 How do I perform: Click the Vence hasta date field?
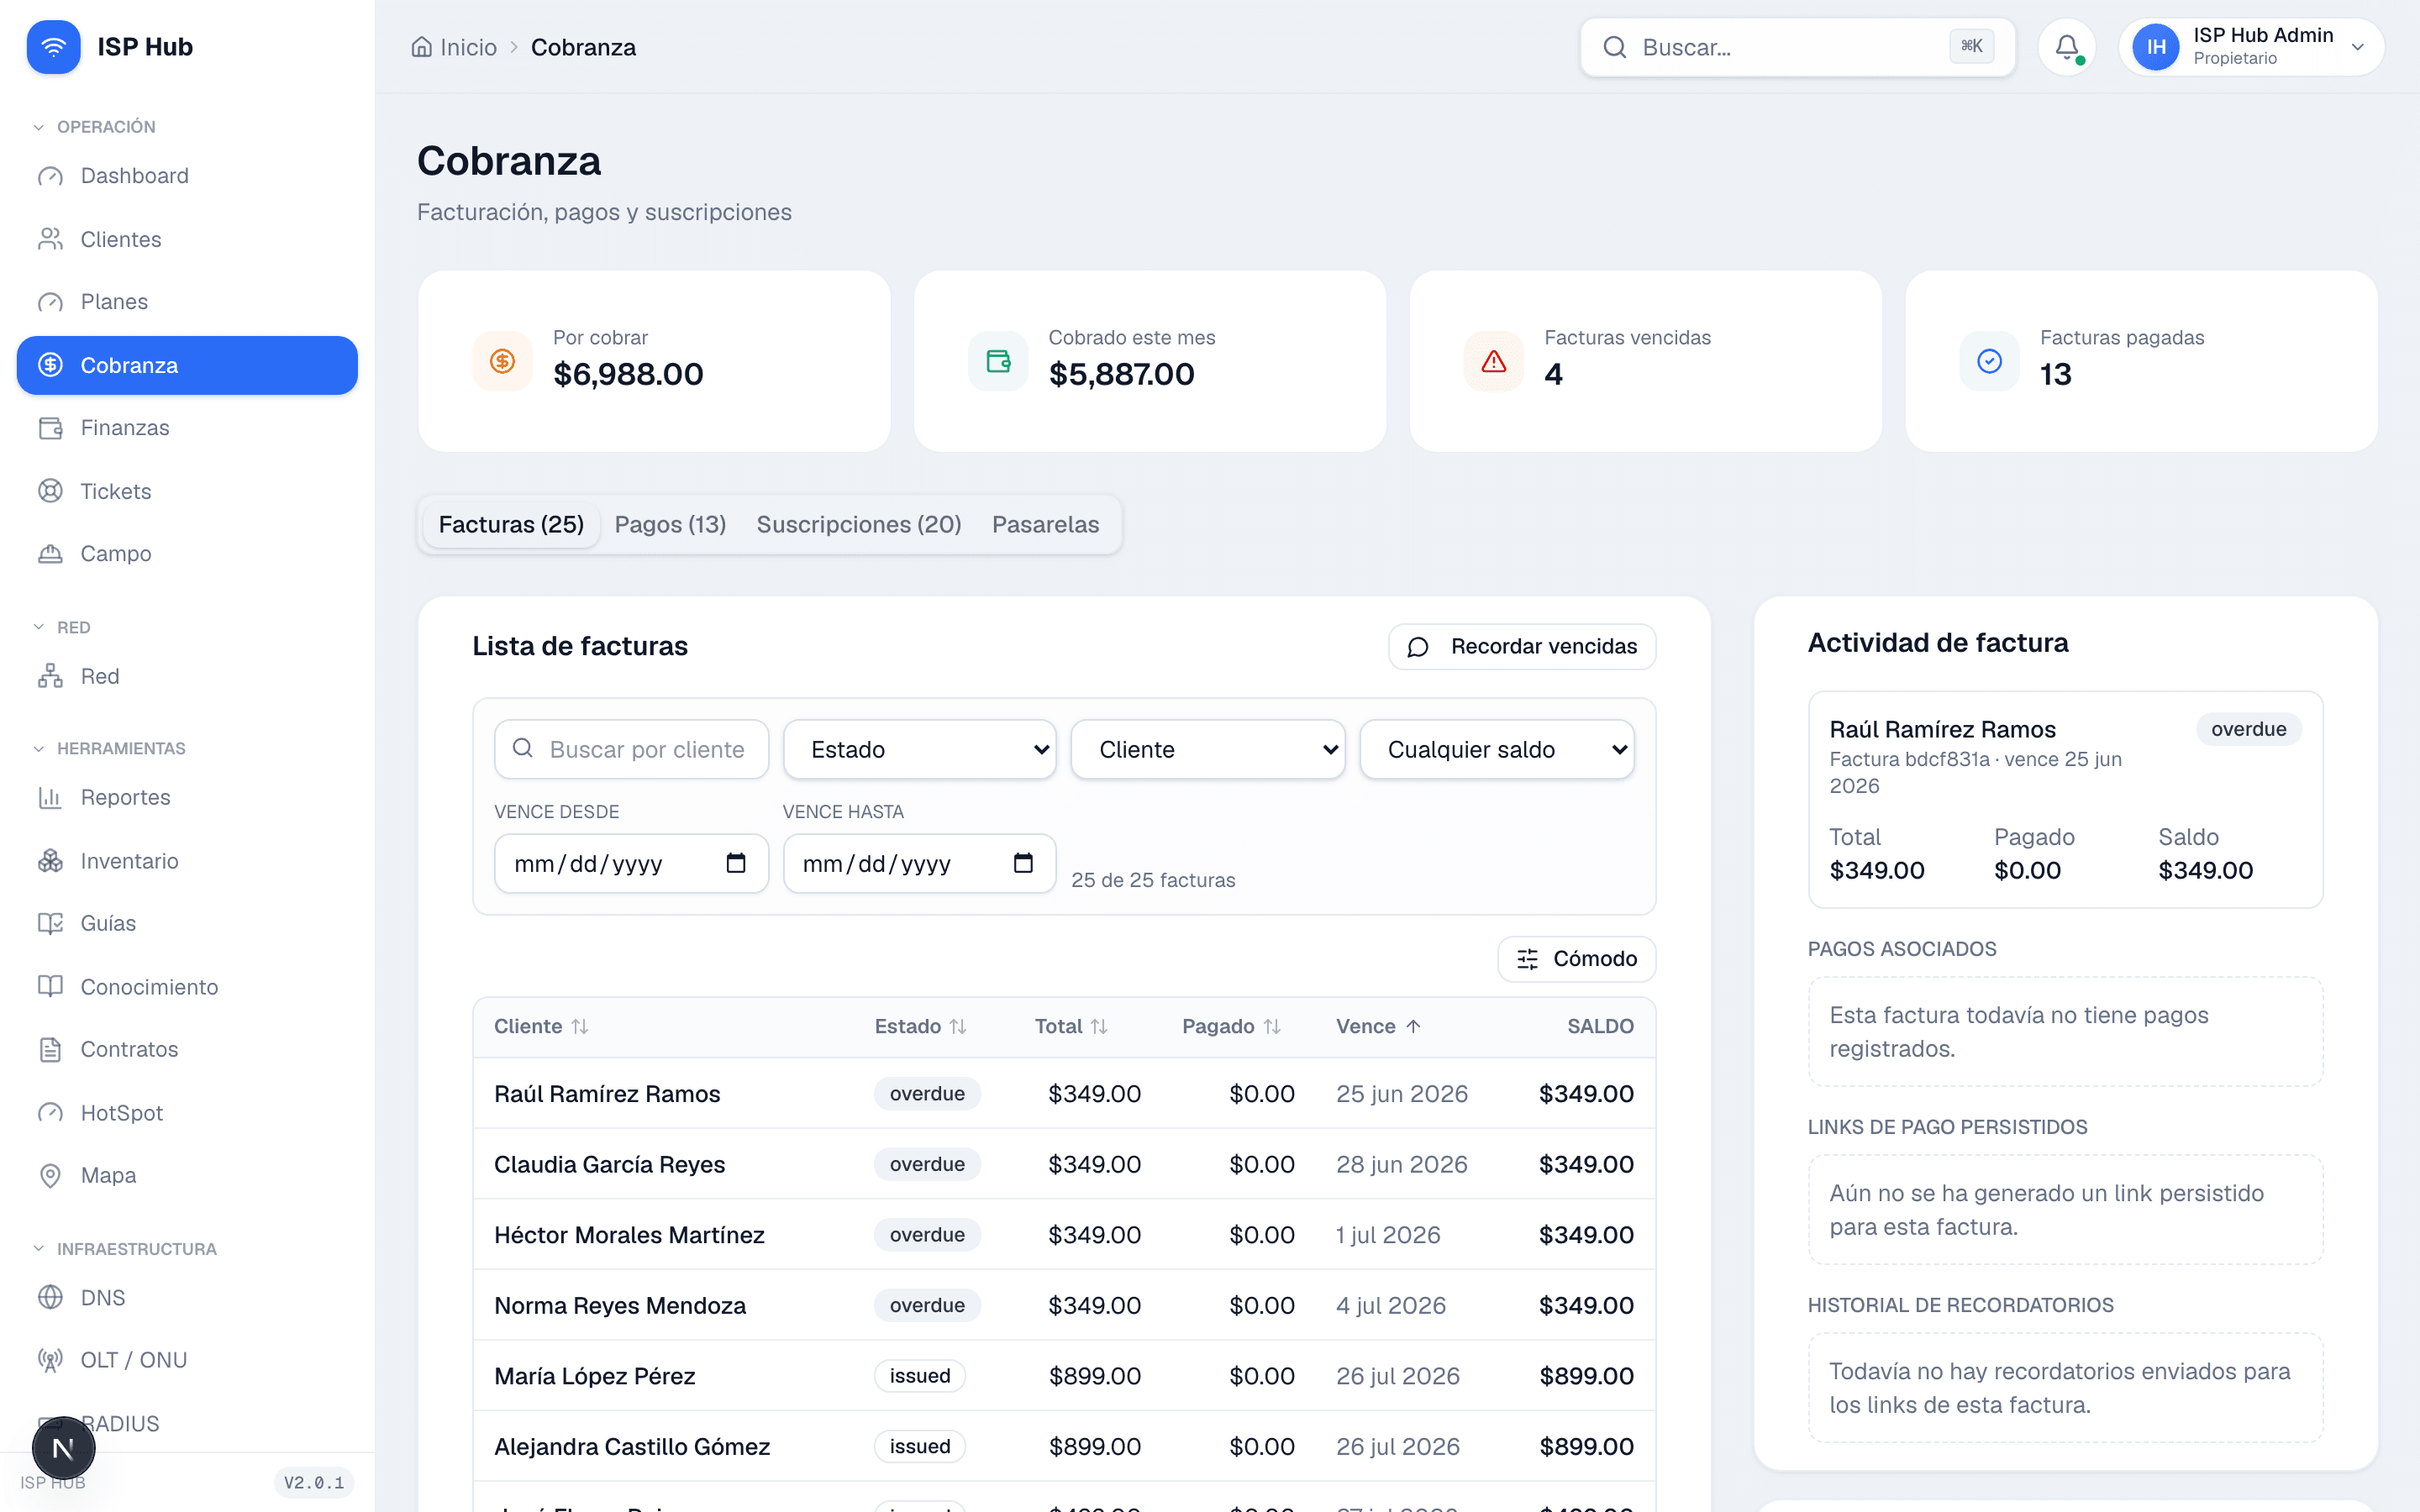click(919, 863)
